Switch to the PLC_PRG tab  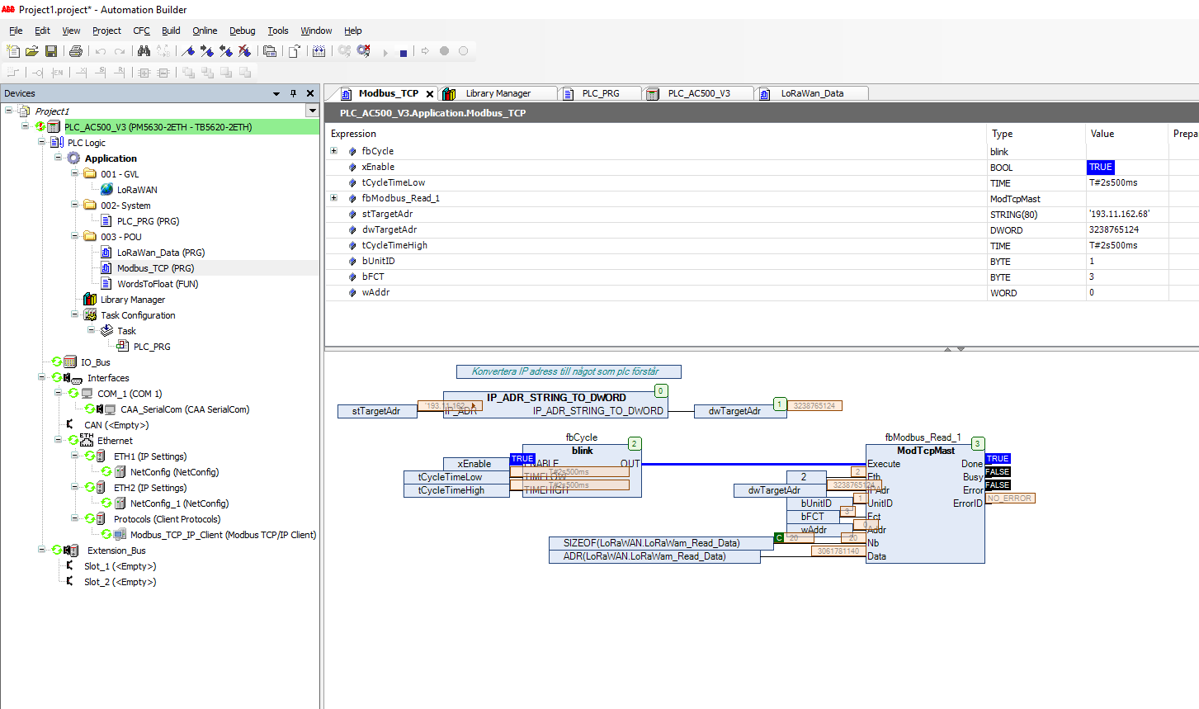click(x=600, y=93)
